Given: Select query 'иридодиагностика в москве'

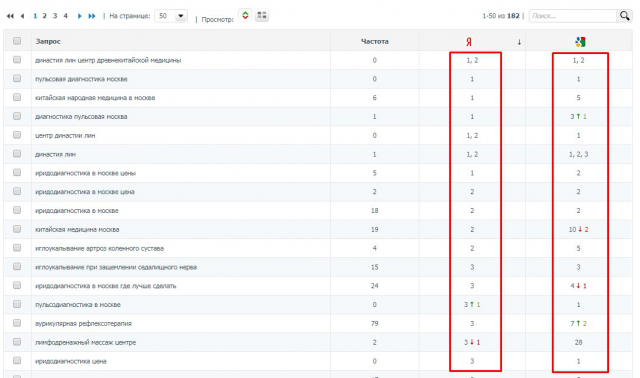Looking at the screenshot, I should pyautogui.click(x=77, y=211).
